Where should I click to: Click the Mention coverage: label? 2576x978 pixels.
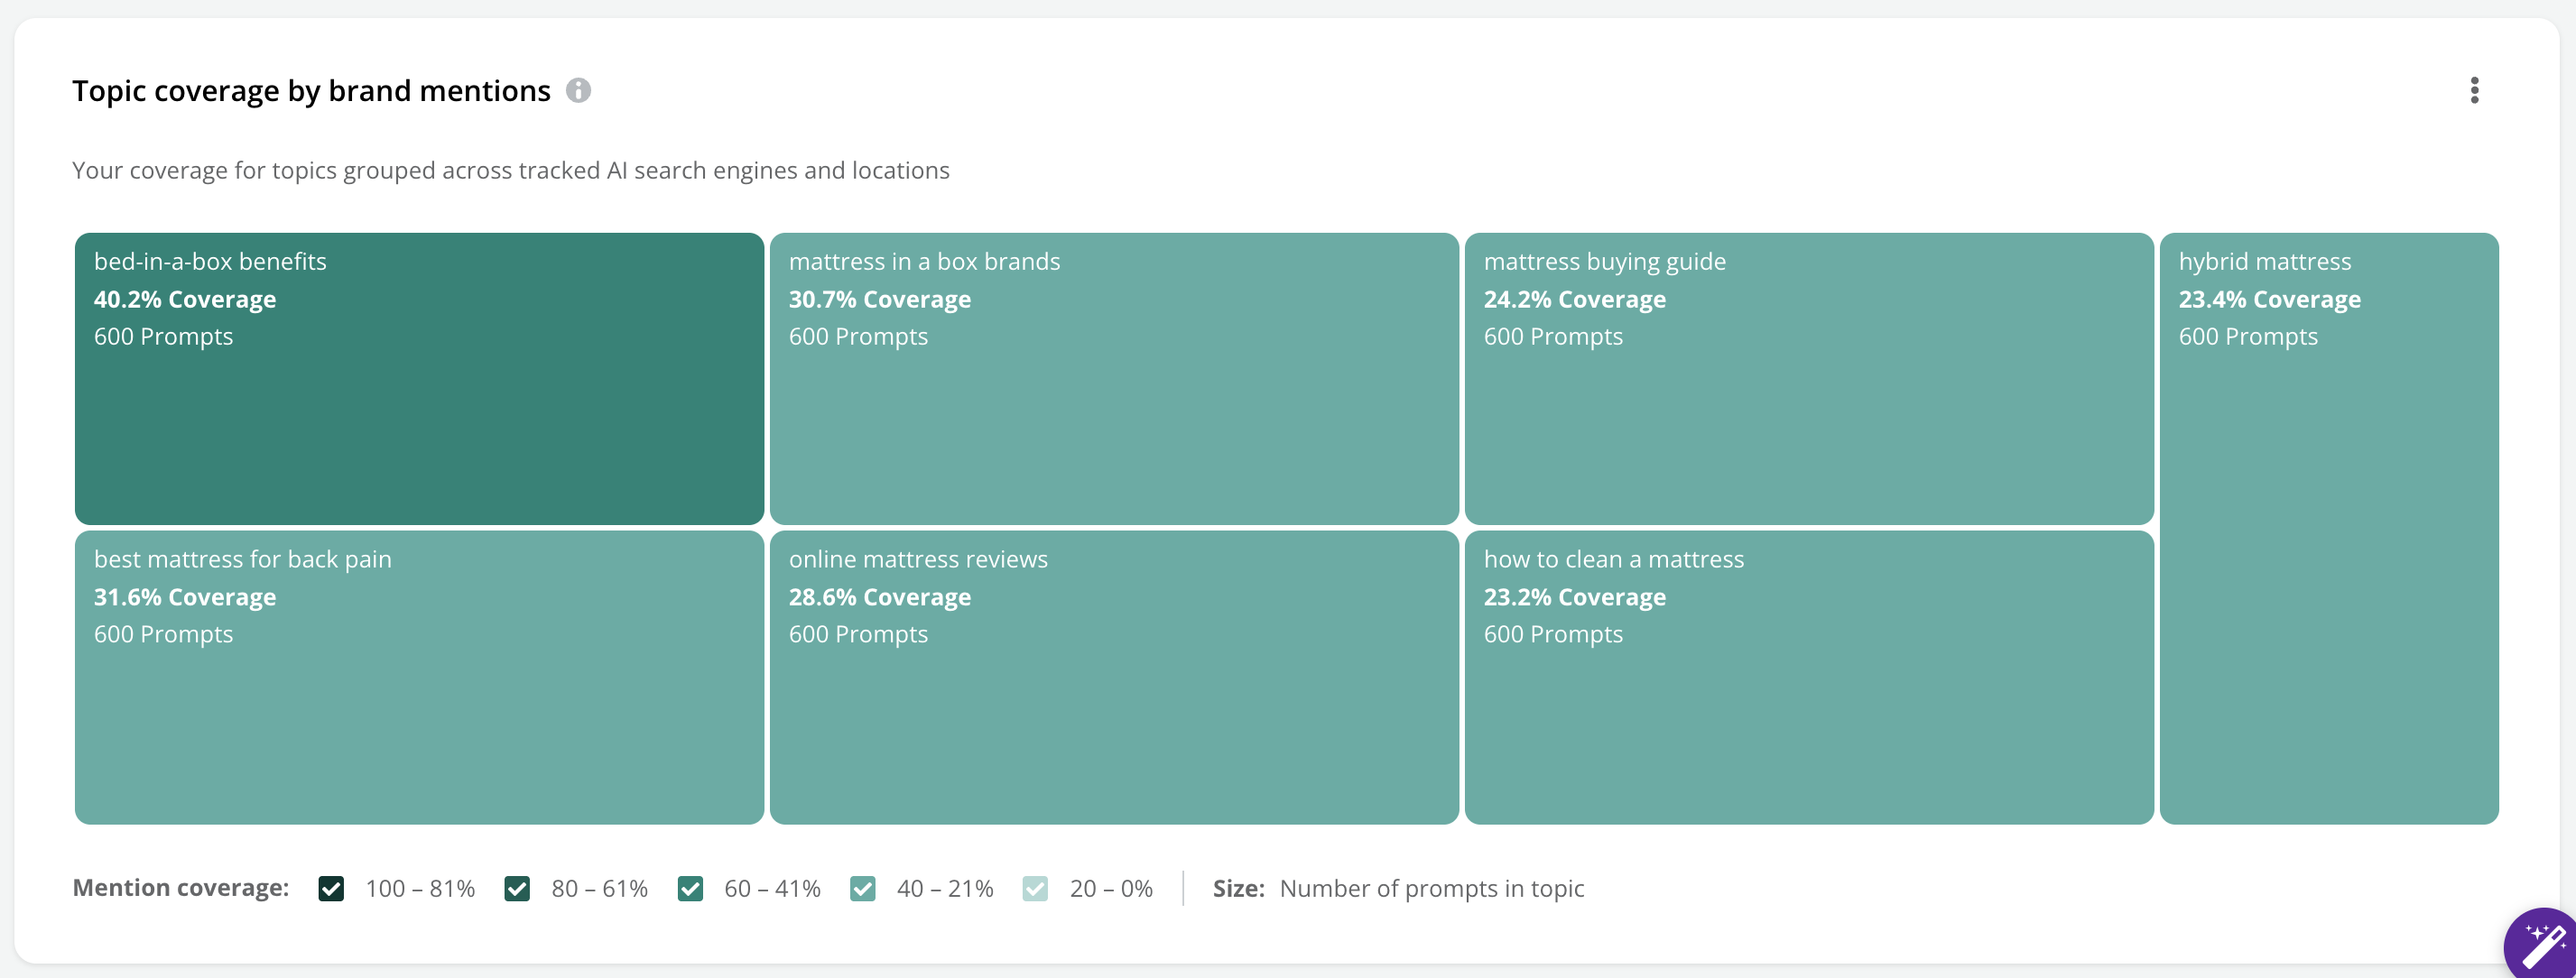pos(181,888)
